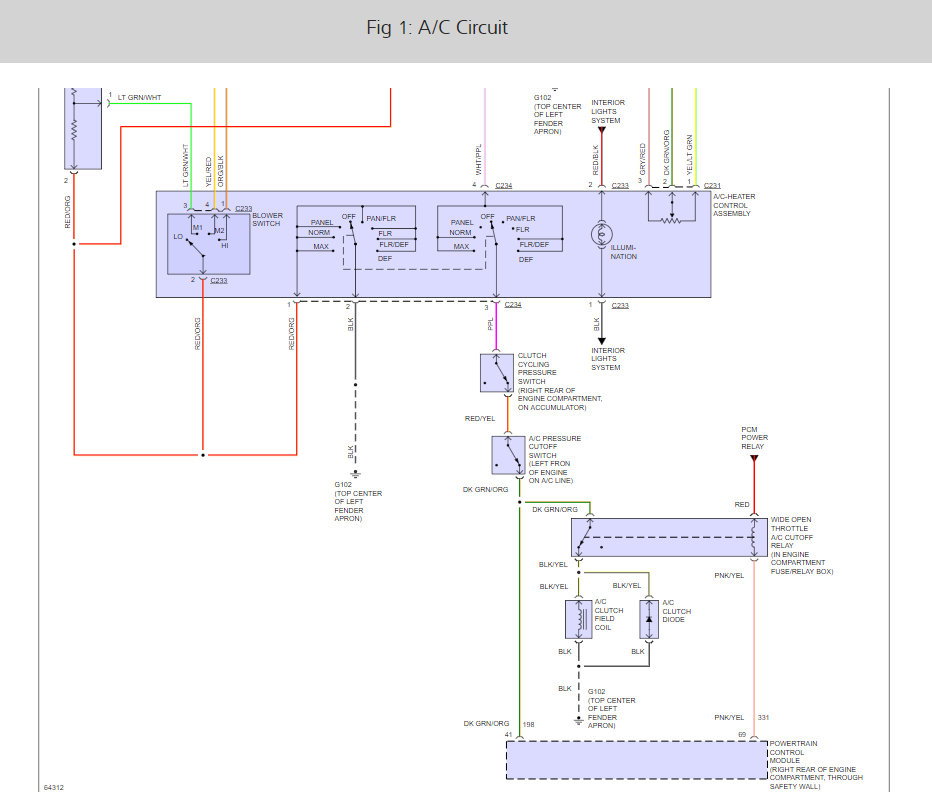Click the ground symbol below the dashed BLK wire
The image size is (932, 807).
355,474
